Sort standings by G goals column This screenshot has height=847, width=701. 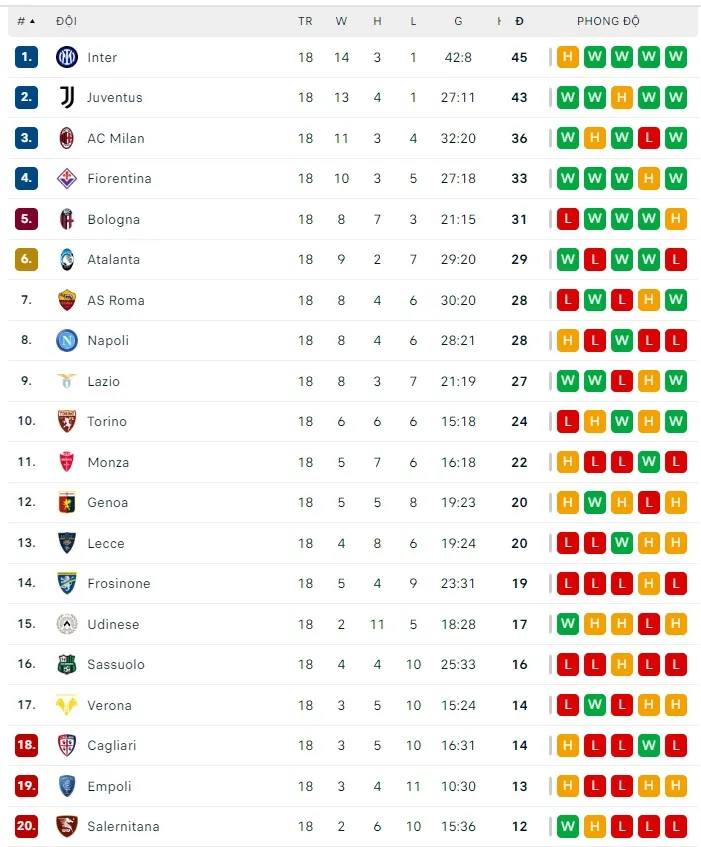[x=458, y=21]
